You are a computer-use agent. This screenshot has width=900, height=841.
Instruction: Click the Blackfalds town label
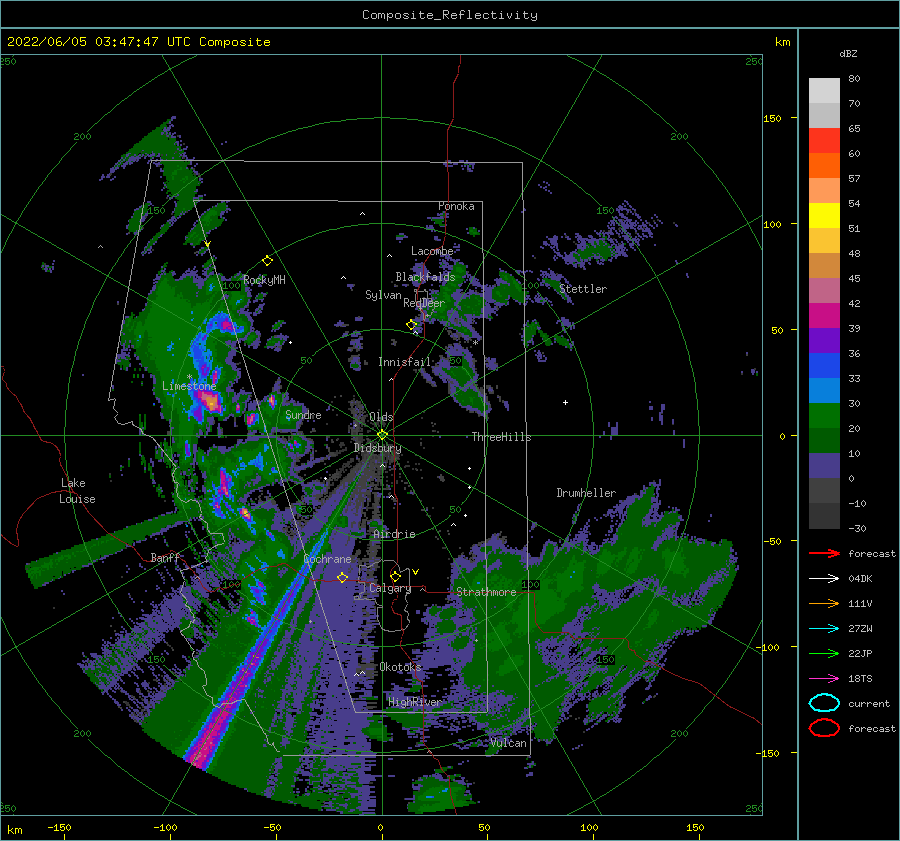[425, 277]
